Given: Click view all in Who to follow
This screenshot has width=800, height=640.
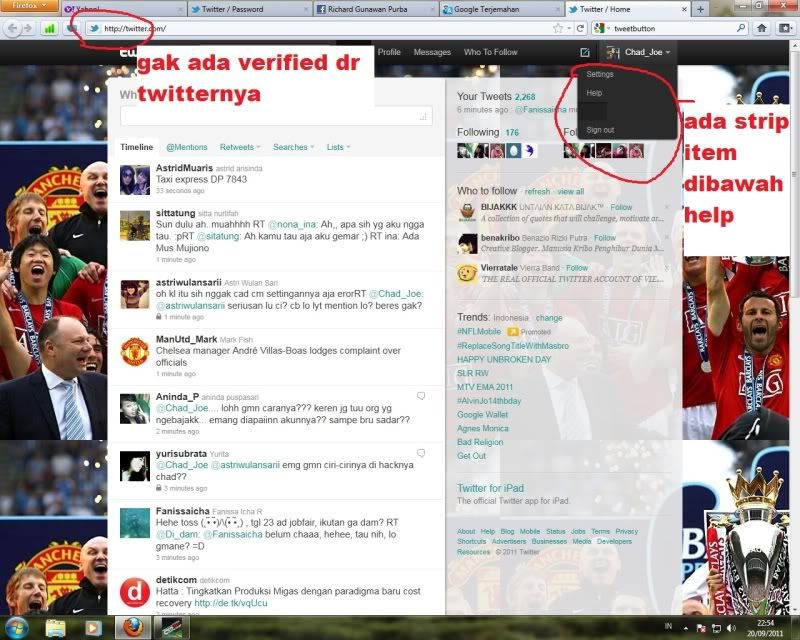Looking at the screenshot, I should [x=570, y=191].
